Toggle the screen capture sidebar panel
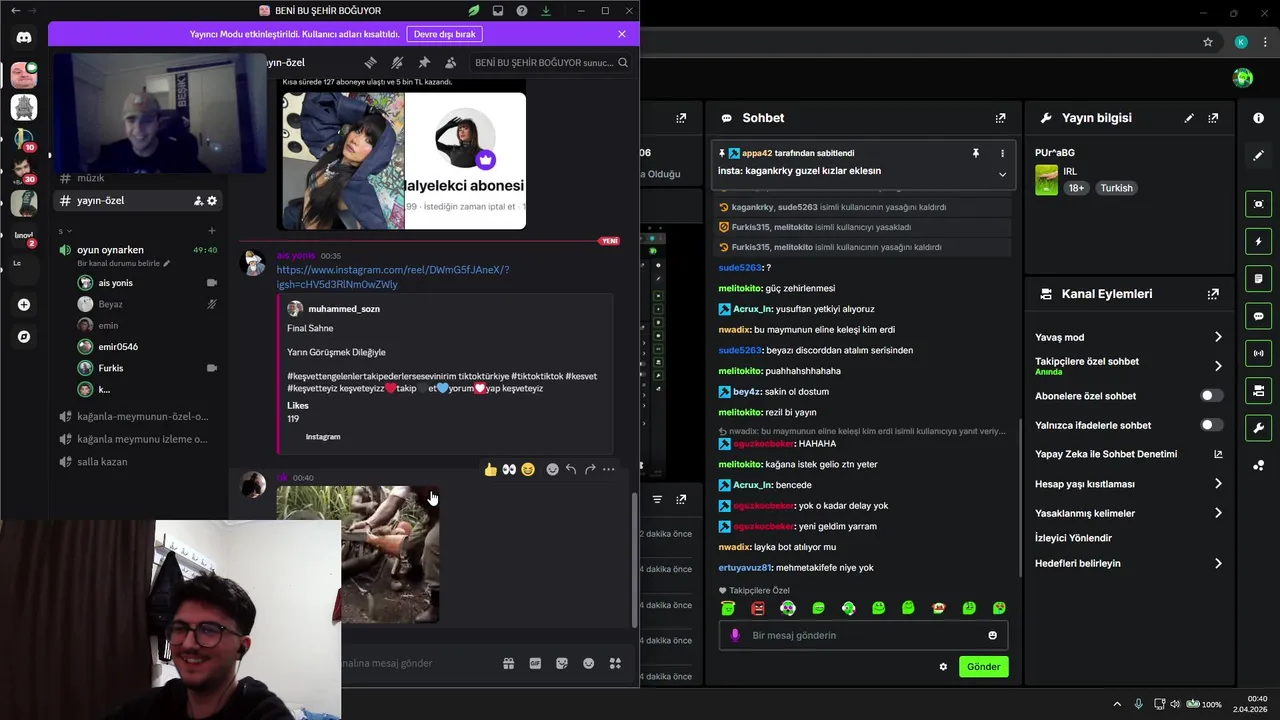 (x=1259, y=204)
